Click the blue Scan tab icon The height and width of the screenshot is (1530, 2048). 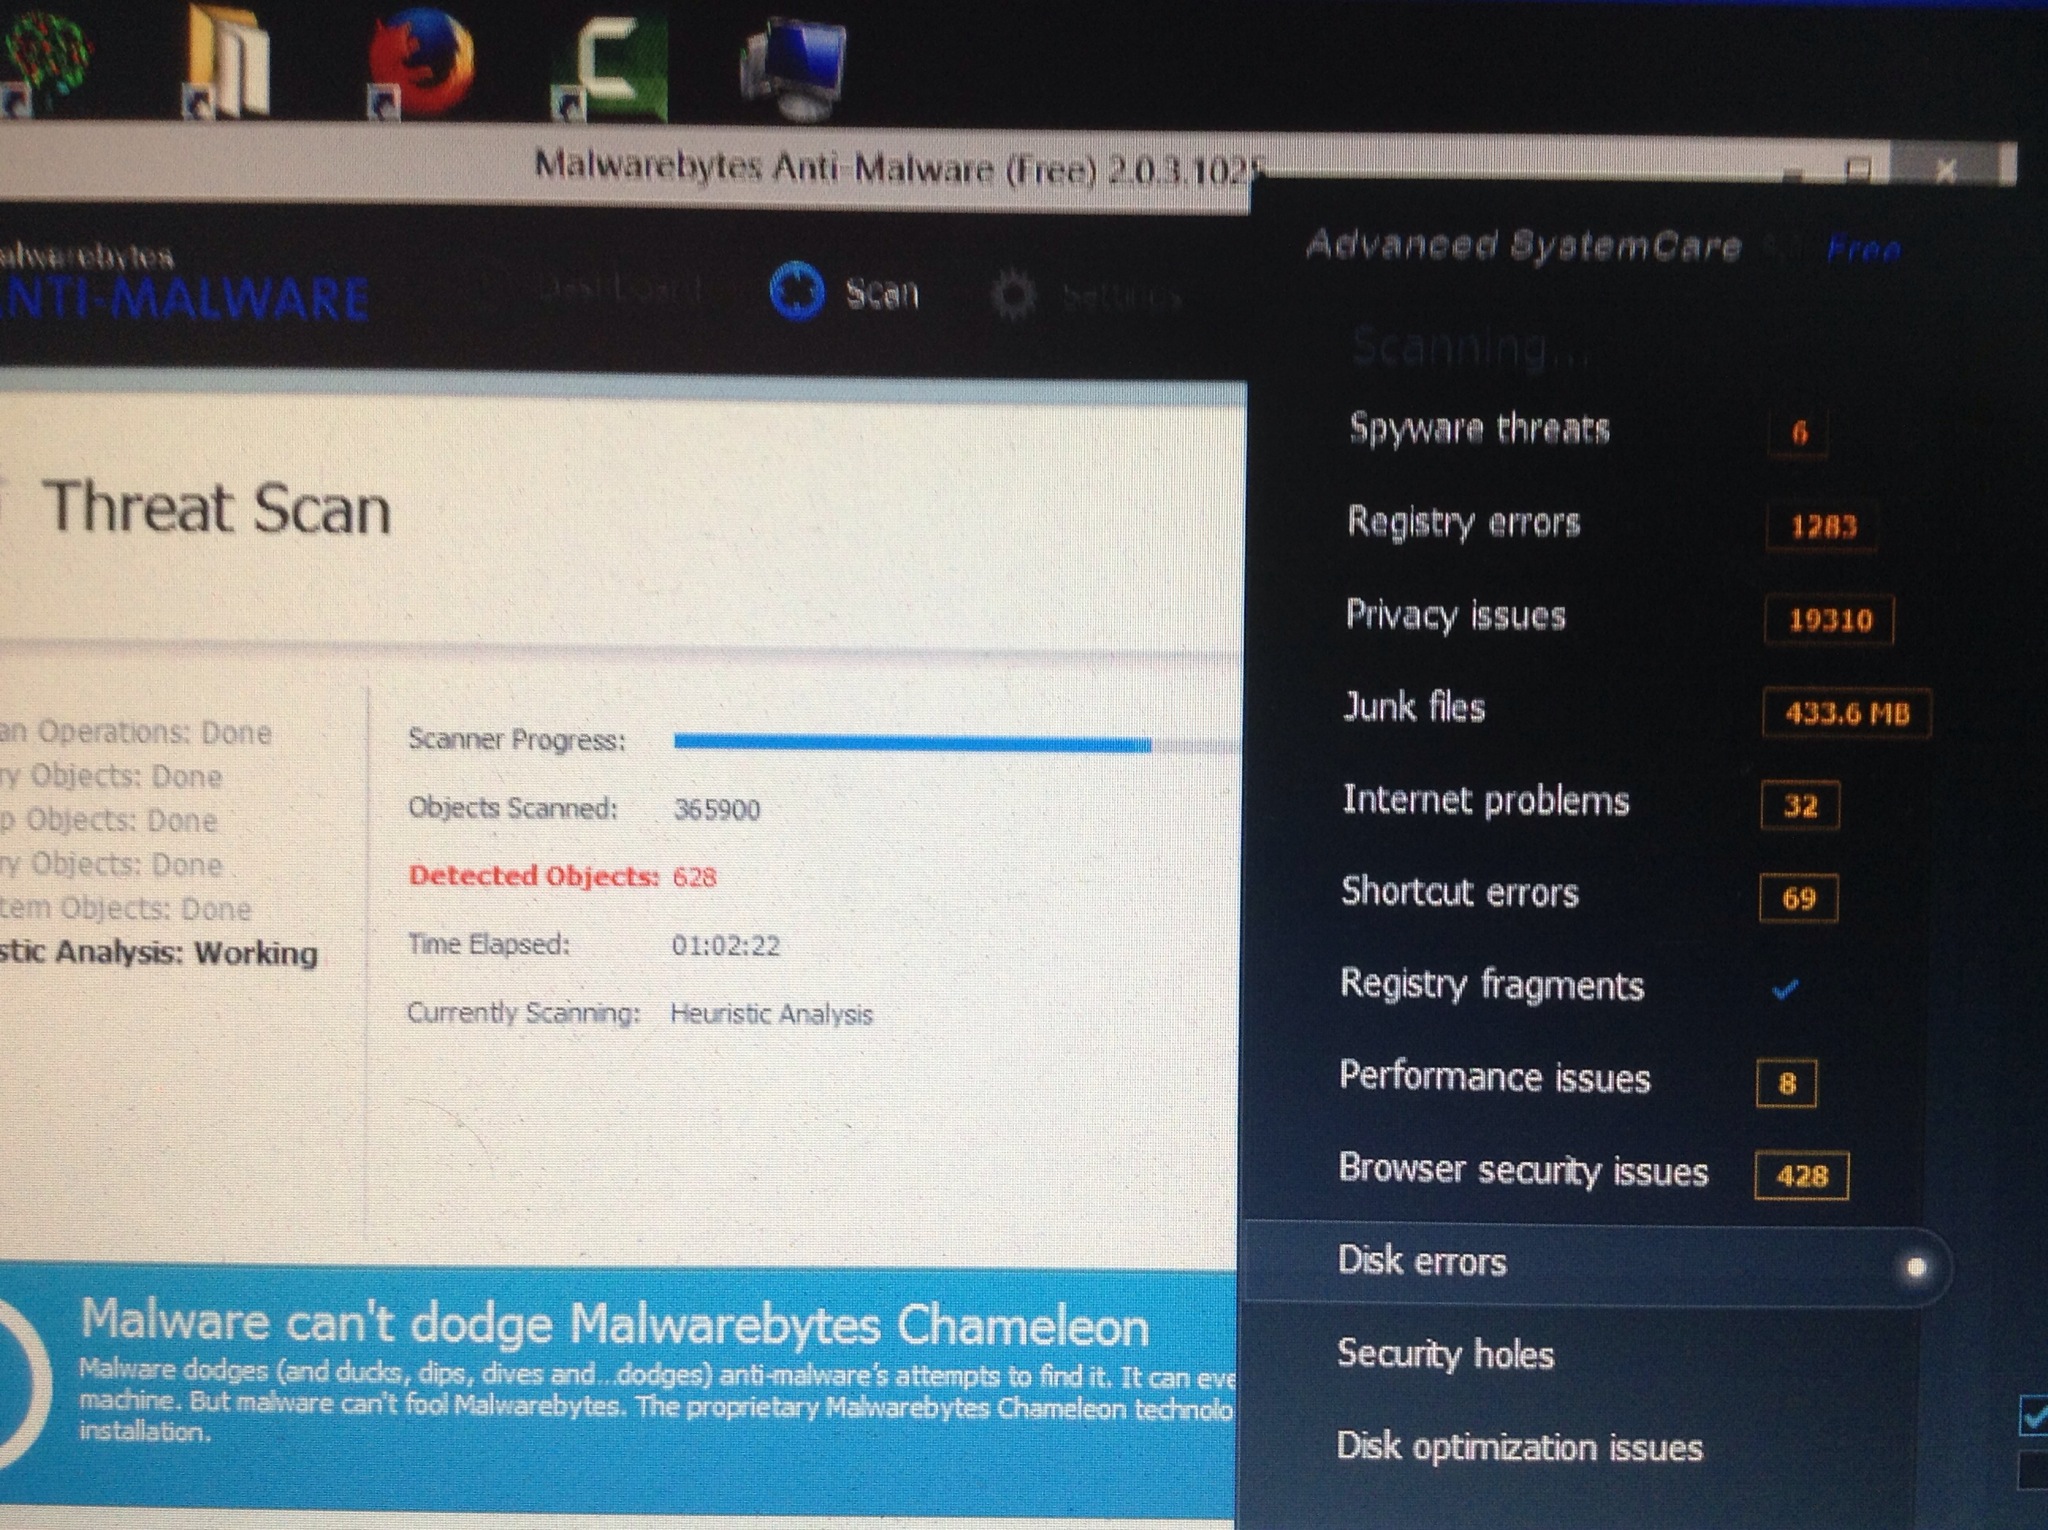point(797,291)
